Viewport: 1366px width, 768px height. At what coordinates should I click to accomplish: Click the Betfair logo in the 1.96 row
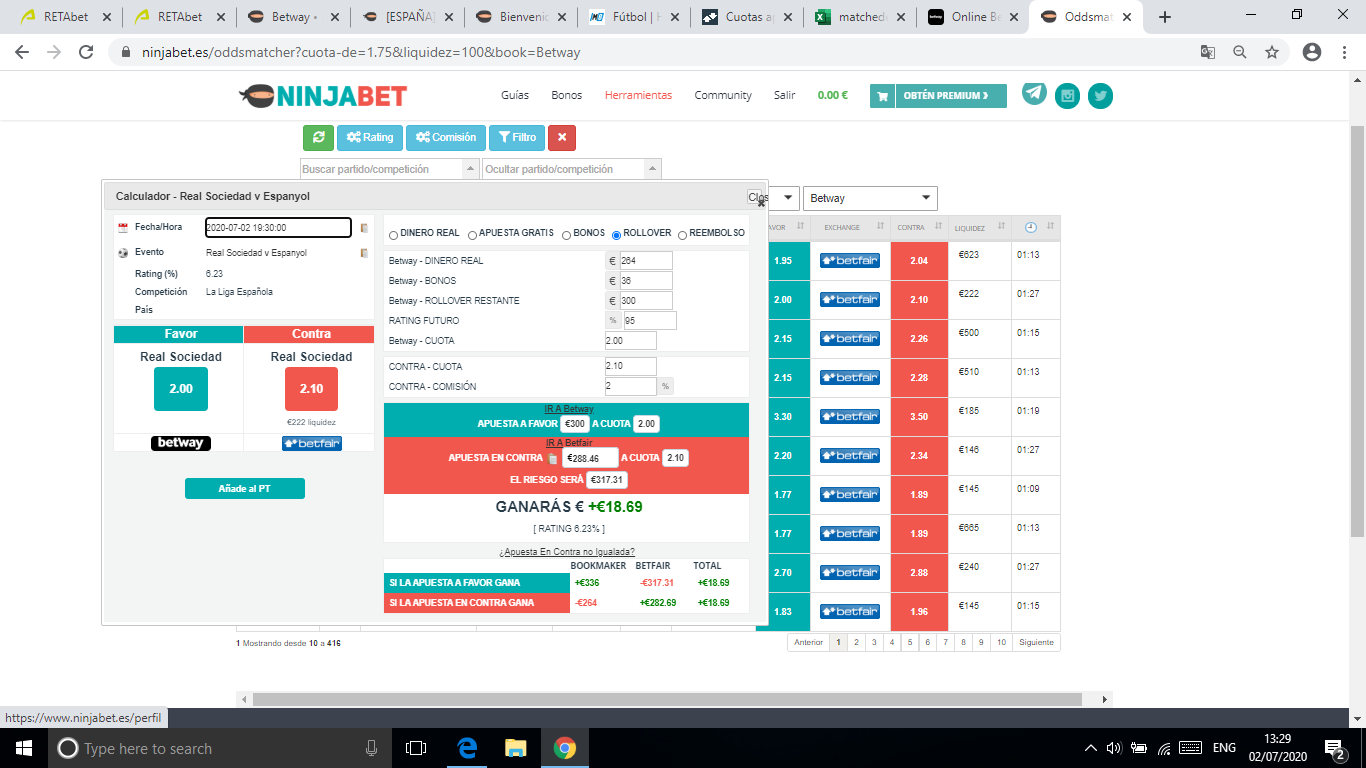pyautogui.click(x=850, y=611)
